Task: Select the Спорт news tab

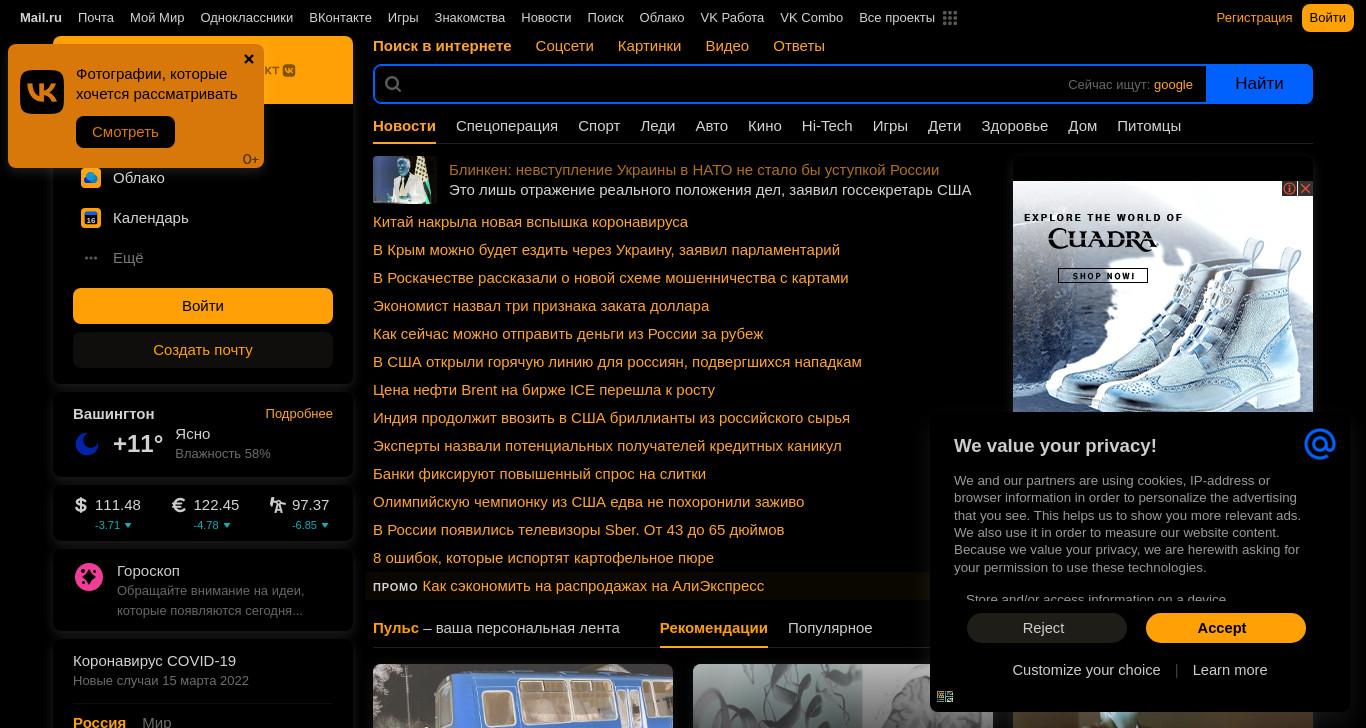Action: (599, 126)
